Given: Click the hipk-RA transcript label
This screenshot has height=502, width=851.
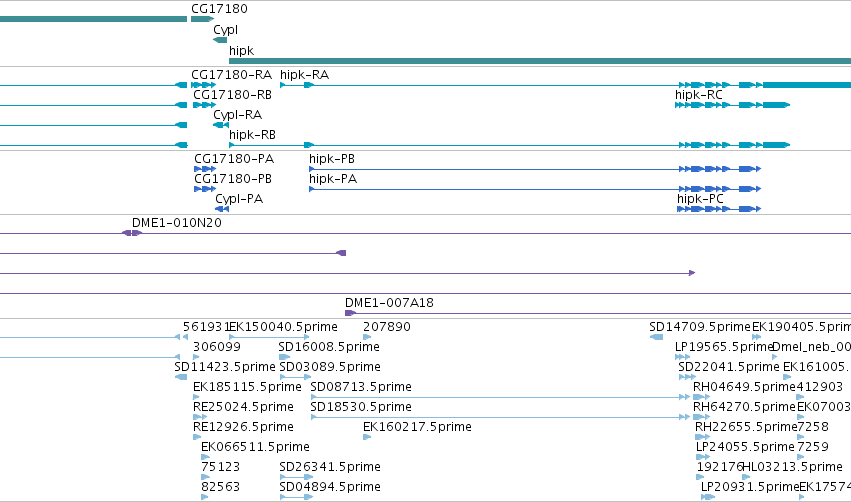Looking at the screenshot, I should click(304, 75).
